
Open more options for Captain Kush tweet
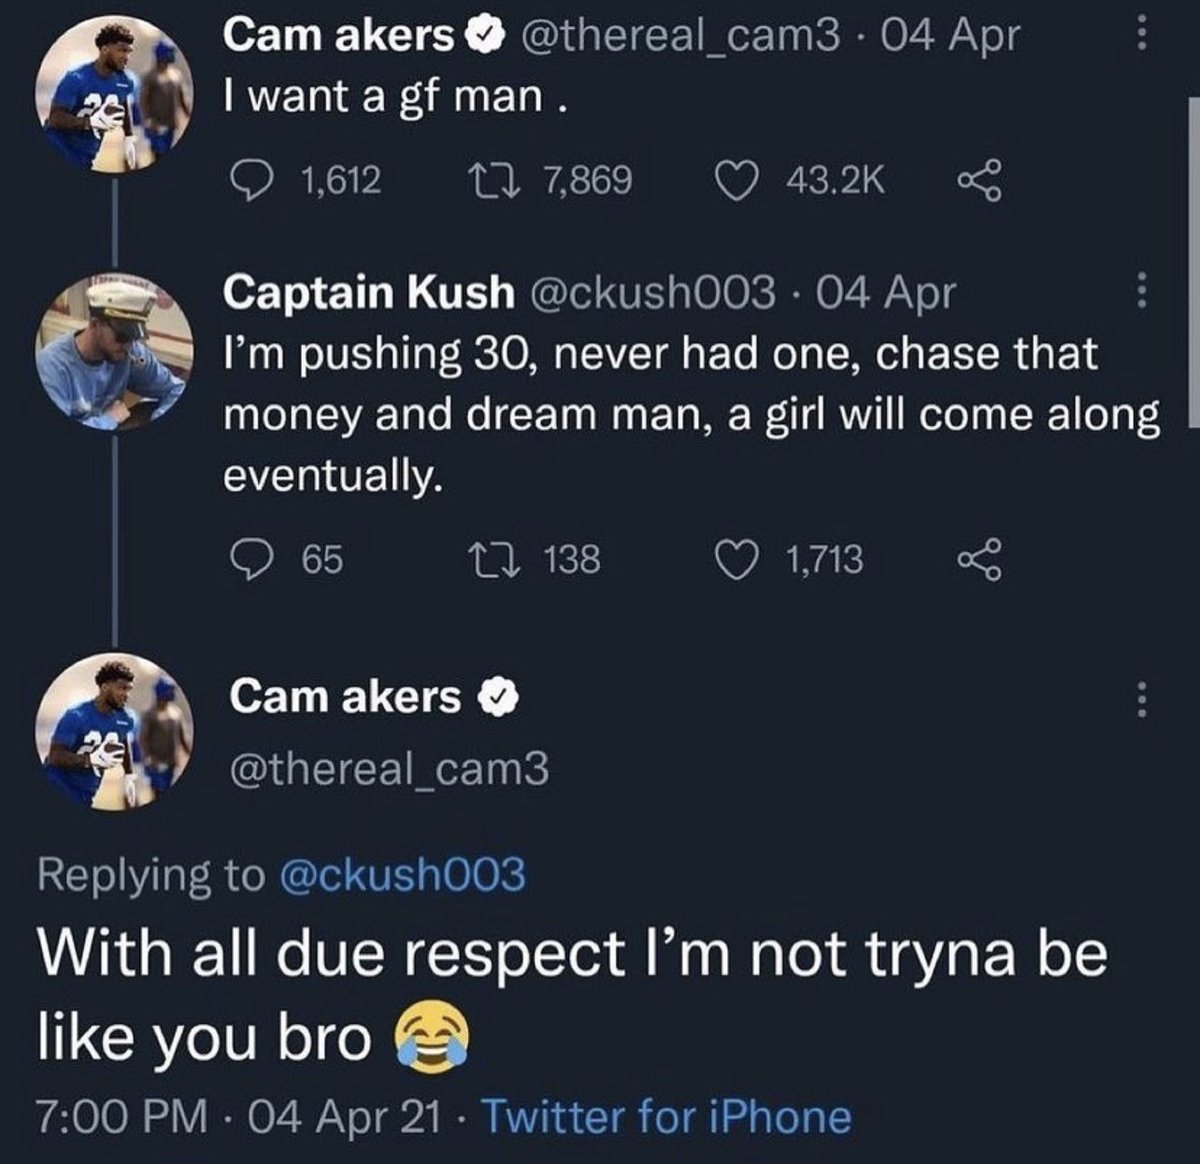[x=1138, y=293]
